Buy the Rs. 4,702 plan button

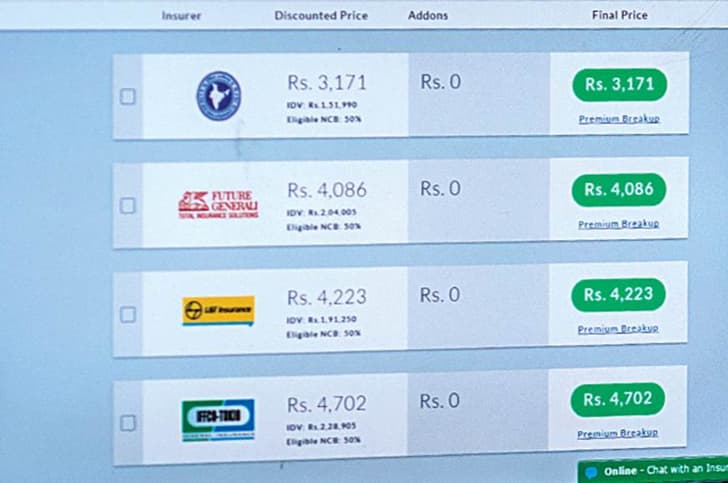[x=618, y=399]
